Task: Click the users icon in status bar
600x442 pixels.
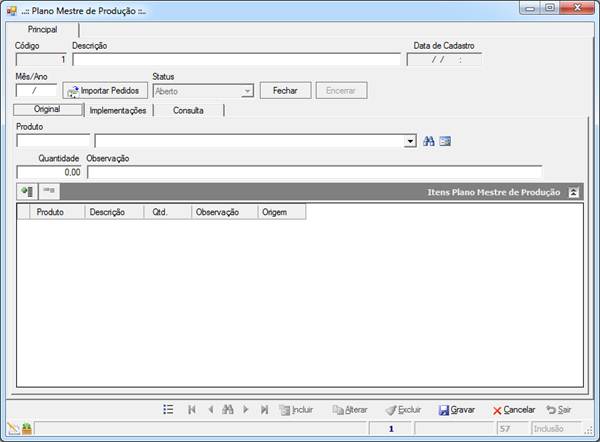Action: point(27,428)
